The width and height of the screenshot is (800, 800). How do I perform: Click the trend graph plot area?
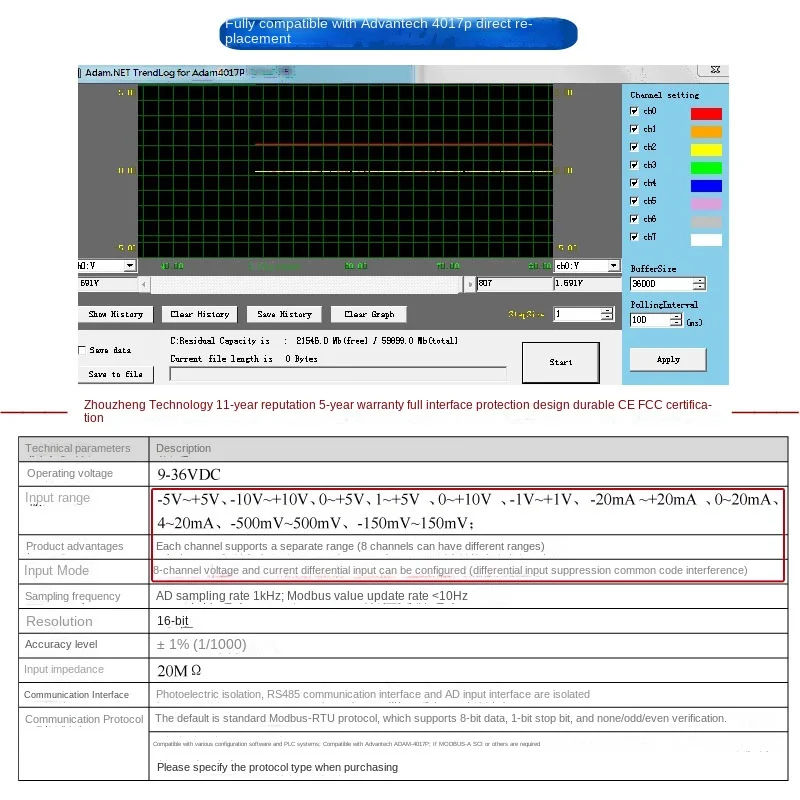tap(345, 171)
